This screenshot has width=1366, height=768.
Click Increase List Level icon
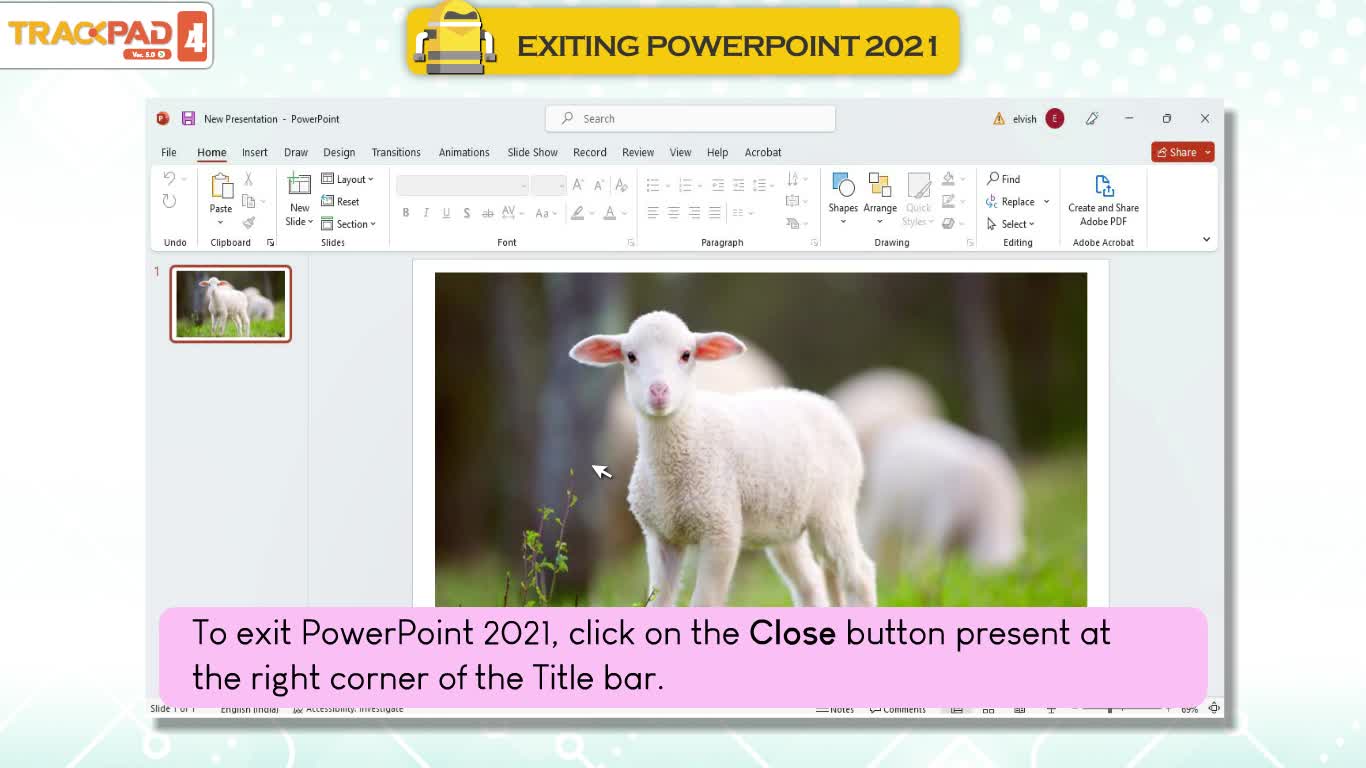(x=738, y=185)
